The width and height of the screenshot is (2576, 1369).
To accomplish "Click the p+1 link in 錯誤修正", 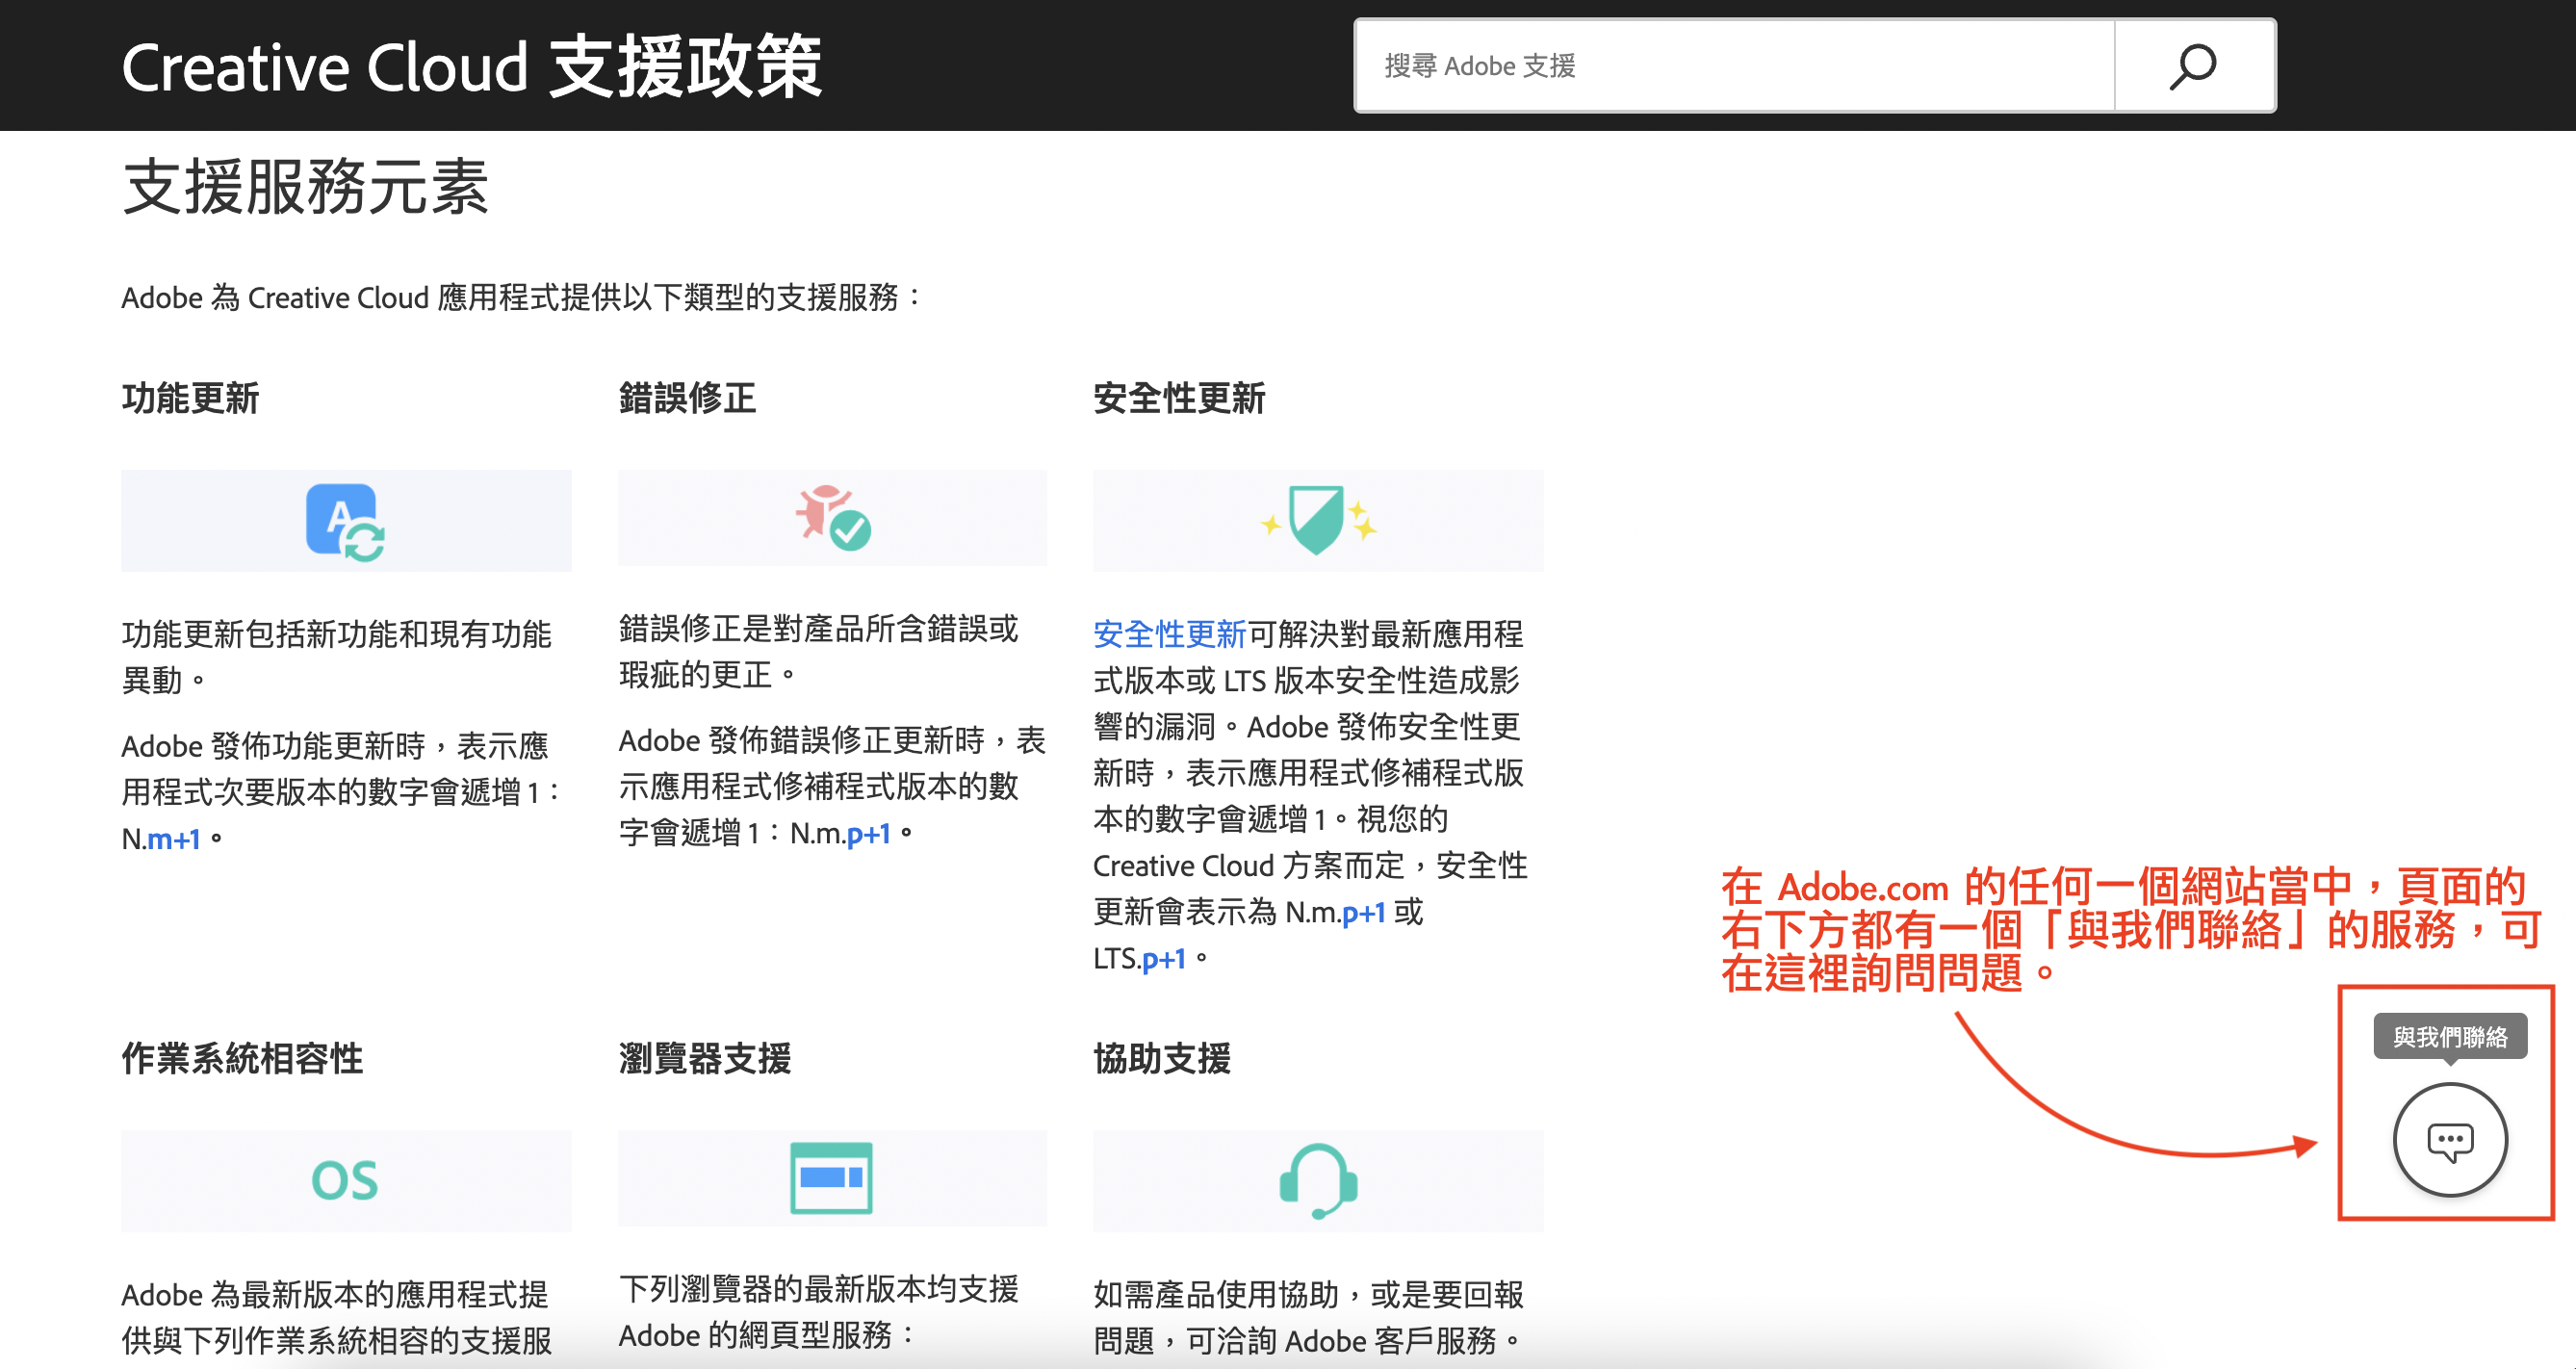I will (868, 832).
